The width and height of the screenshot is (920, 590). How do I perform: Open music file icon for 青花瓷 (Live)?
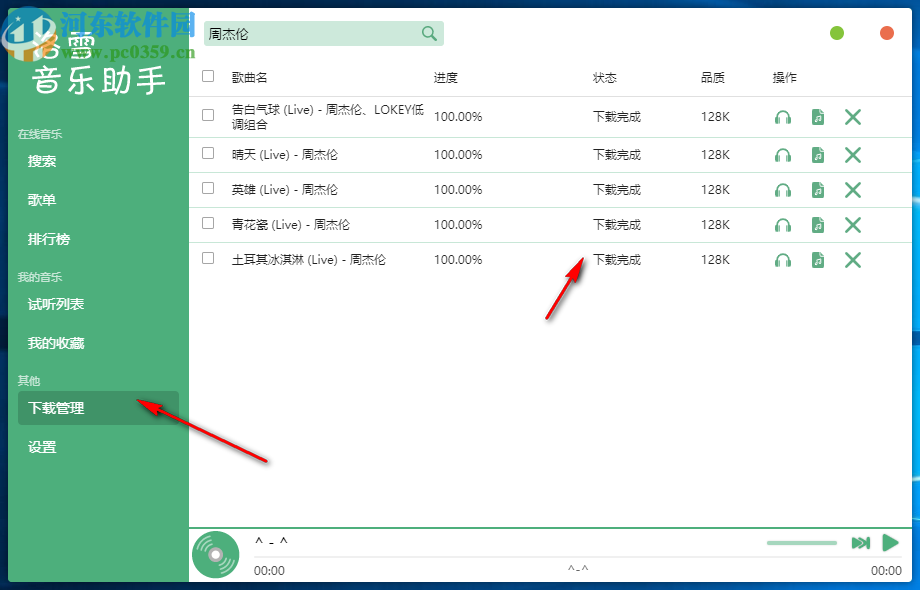[818, 225]
